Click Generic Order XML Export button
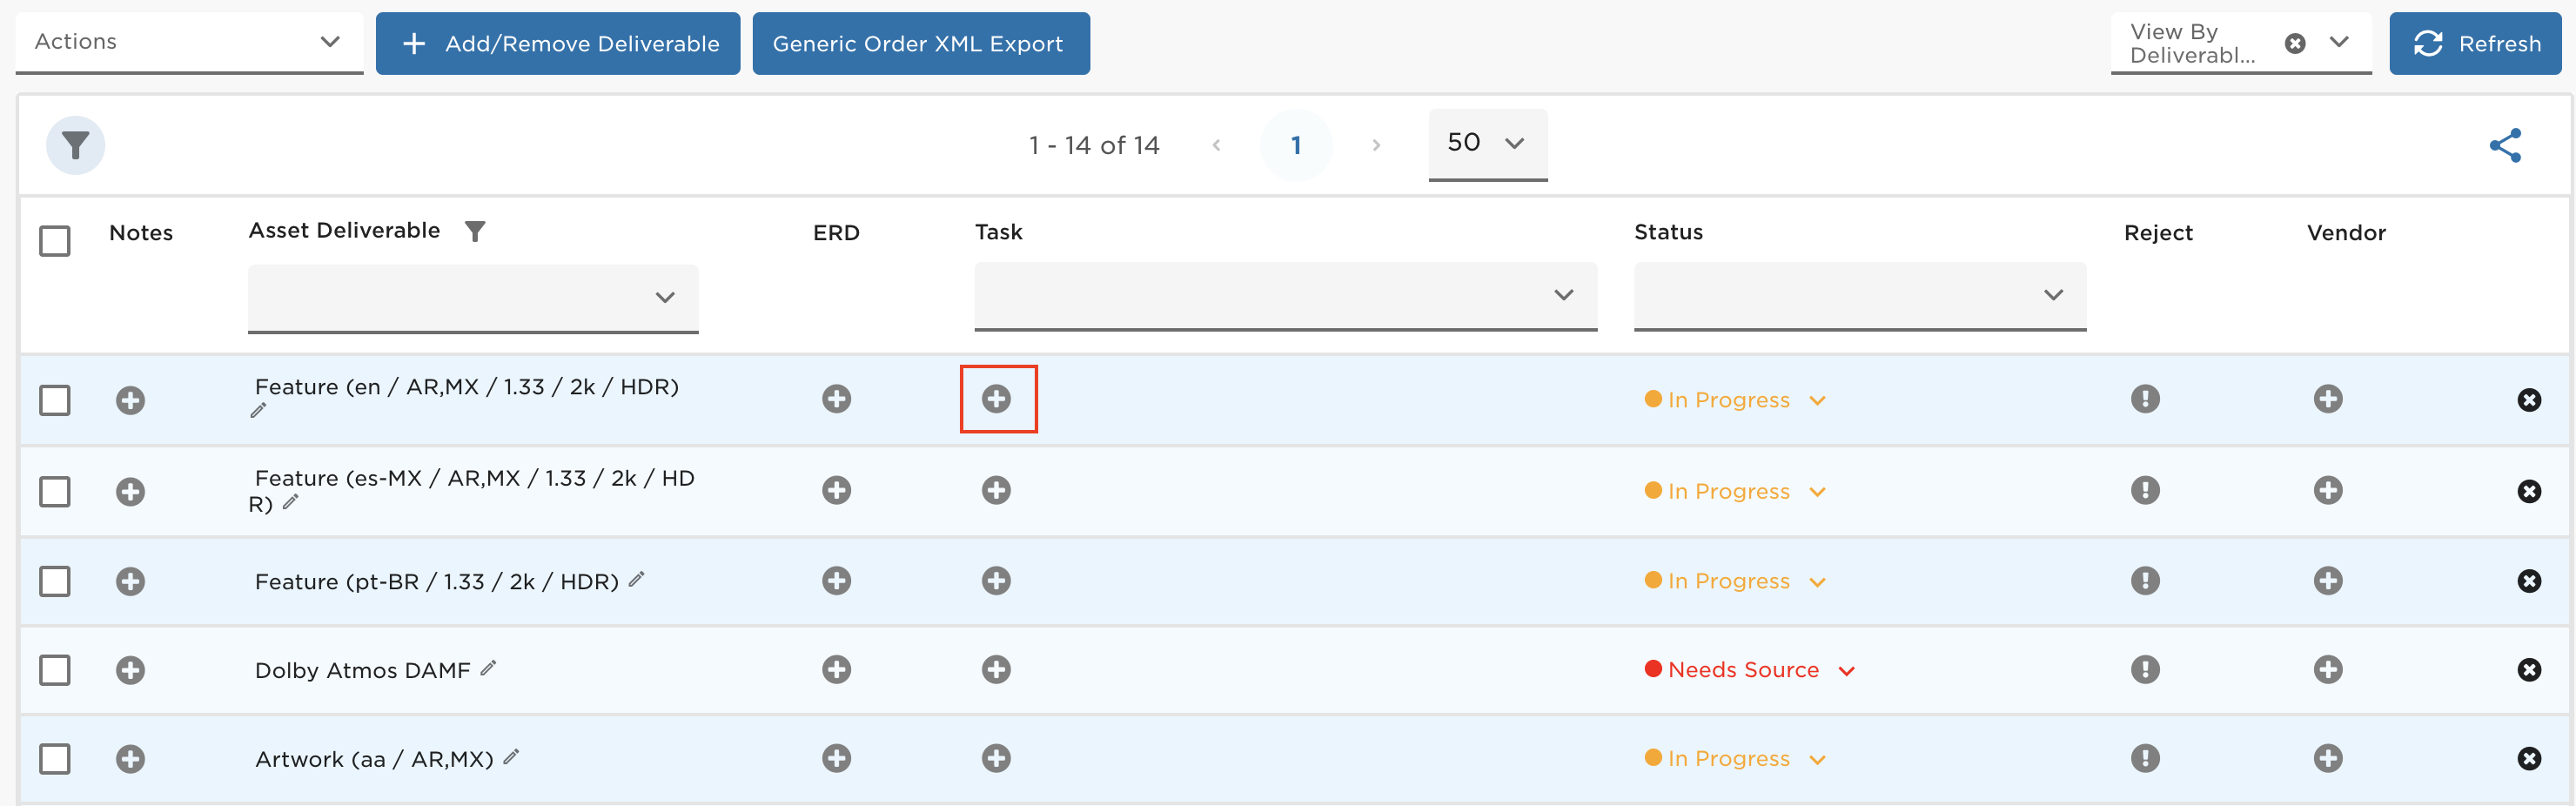The height and width of the screenshot is (806, 2576). point(921,43)
